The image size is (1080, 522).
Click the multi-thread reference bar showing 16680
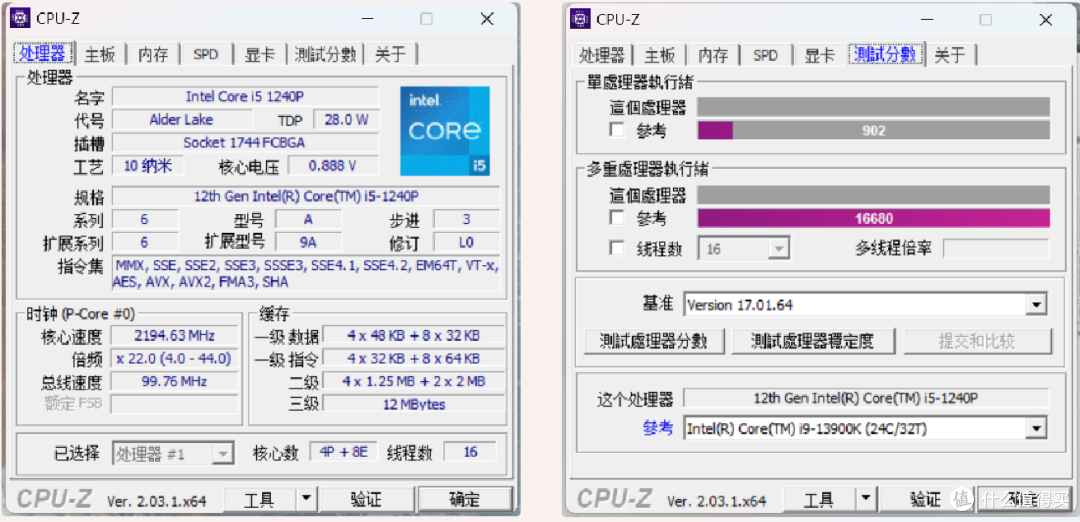(873, 218)
